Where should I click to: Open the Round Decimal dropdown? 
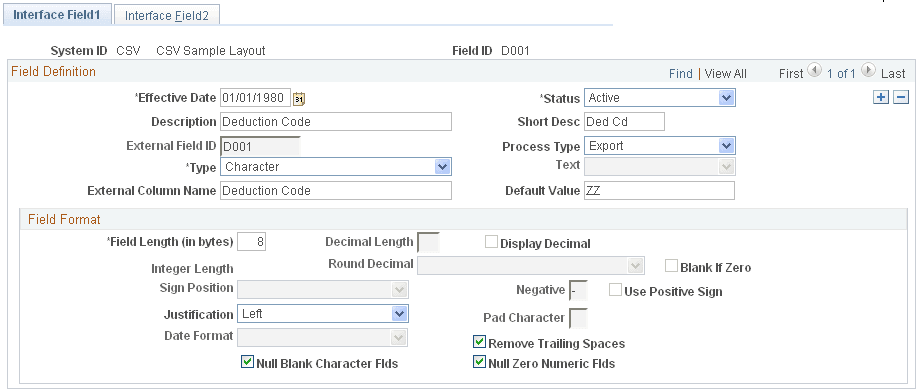530,265
